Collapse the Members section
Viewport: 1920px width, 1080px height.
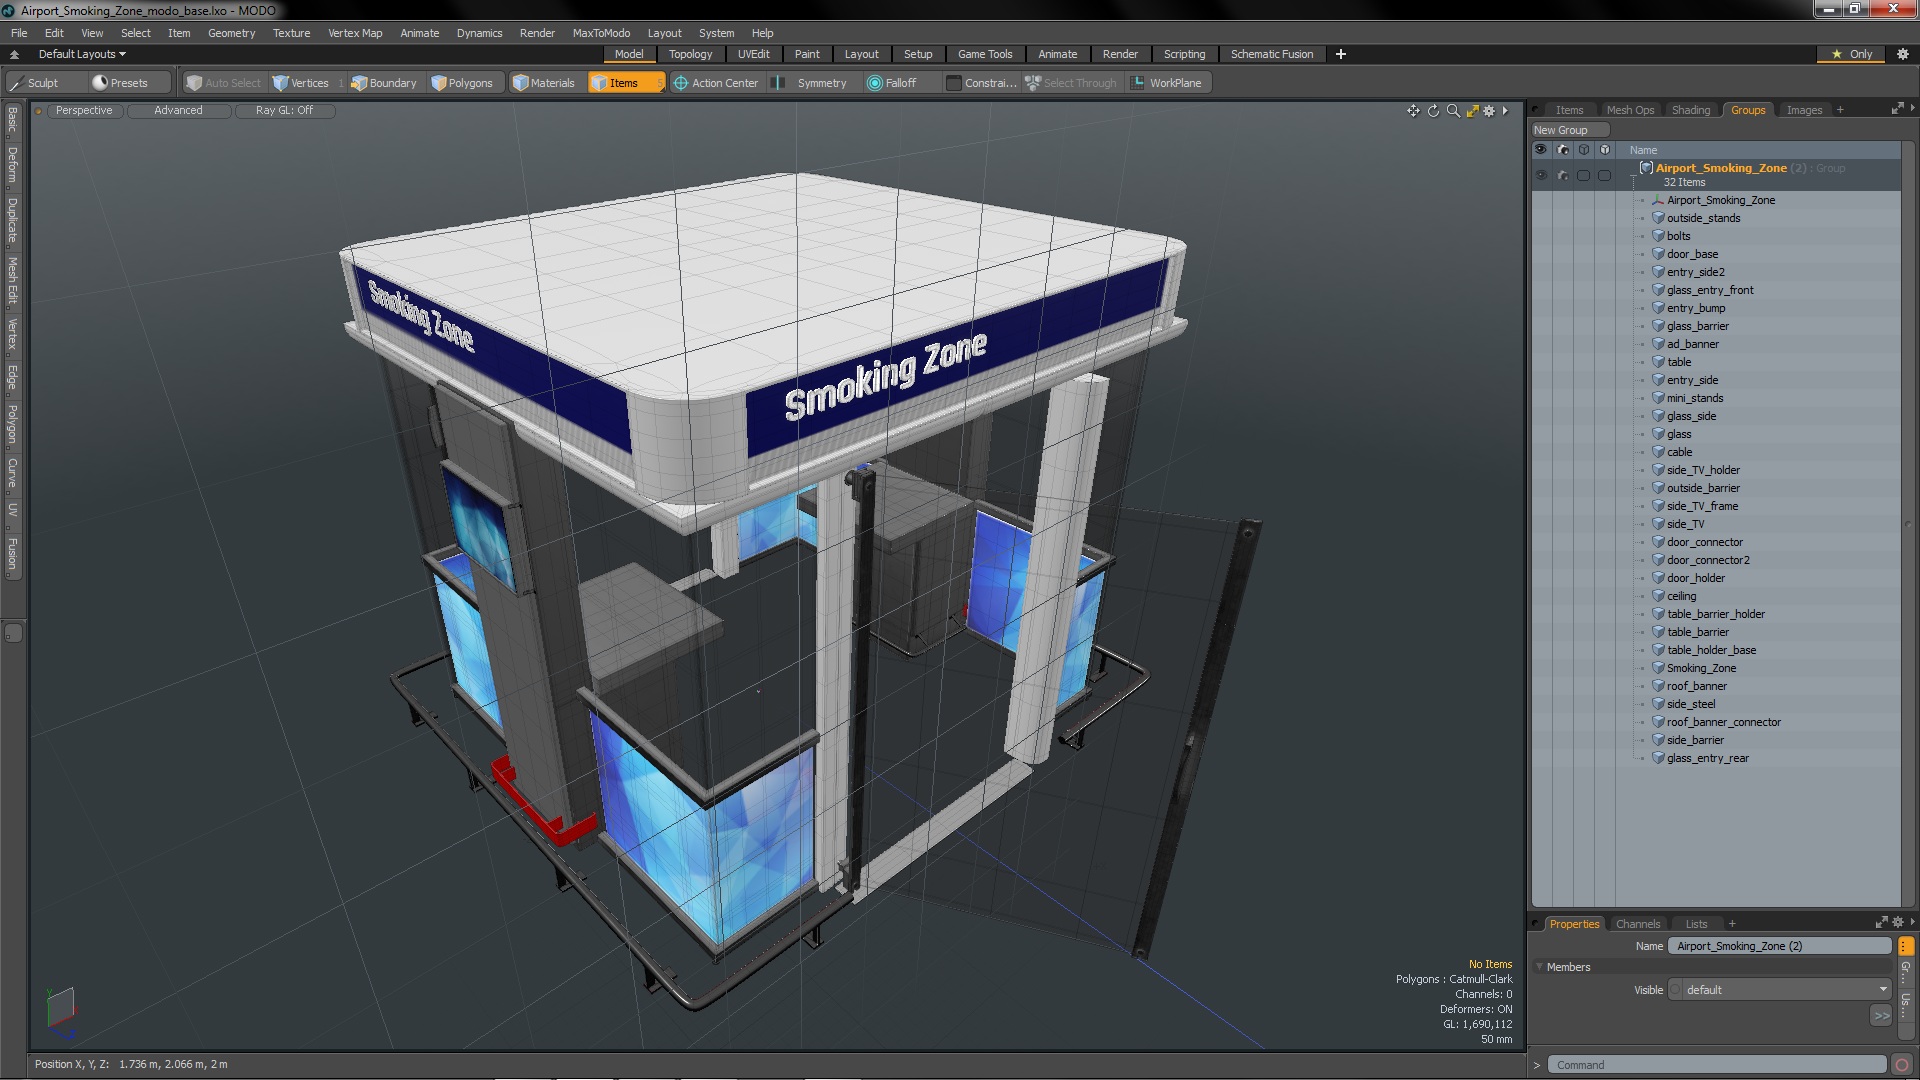coord(1540,967)
